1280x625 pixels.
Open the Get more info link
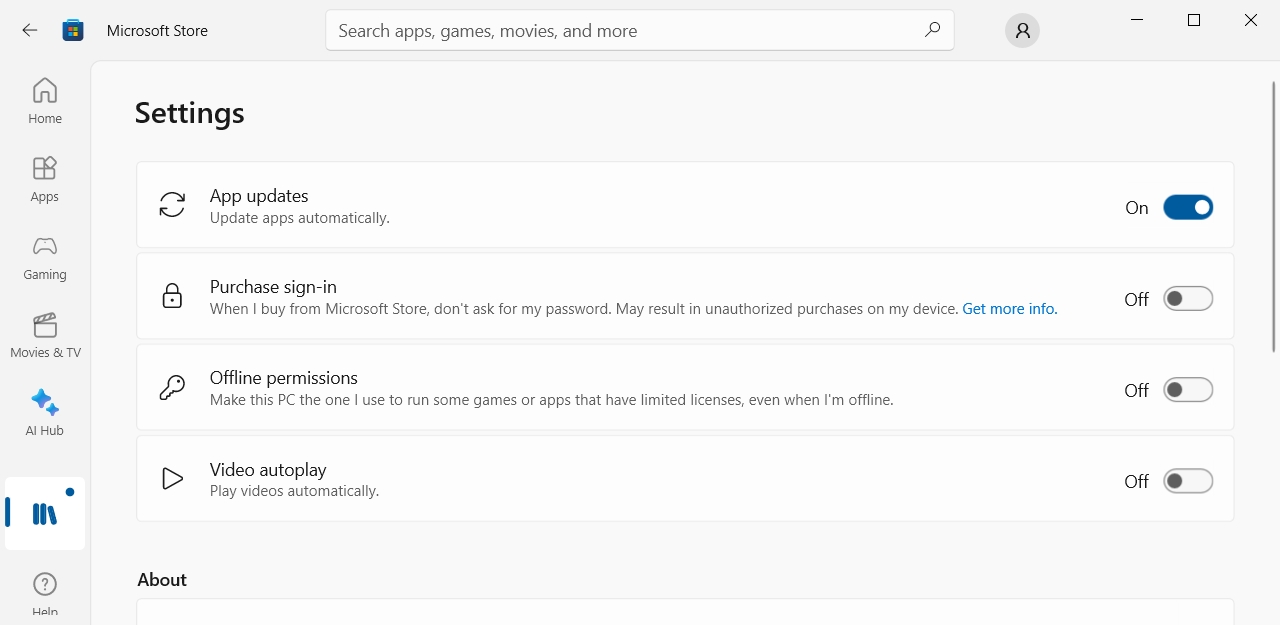pyautogui.click(x=1009, y=309)
